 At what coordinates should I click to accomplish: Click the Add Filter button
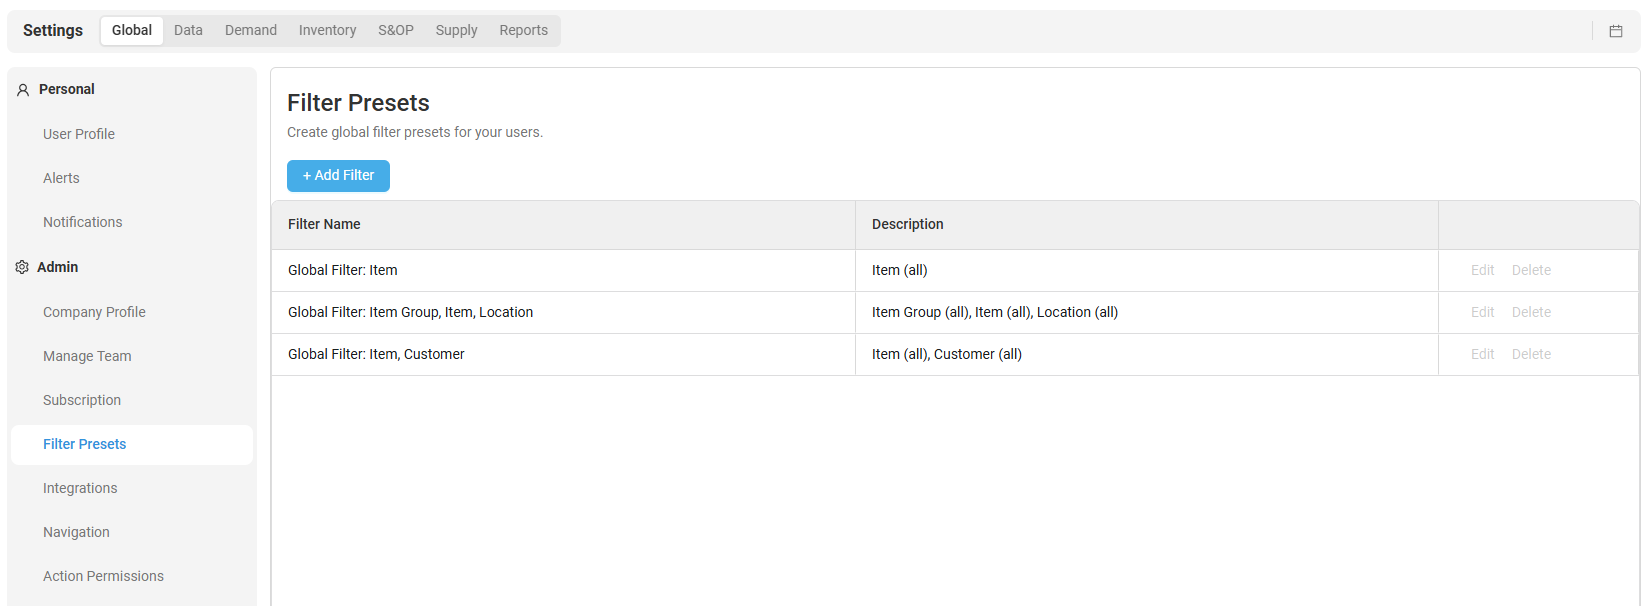(338, 175)
